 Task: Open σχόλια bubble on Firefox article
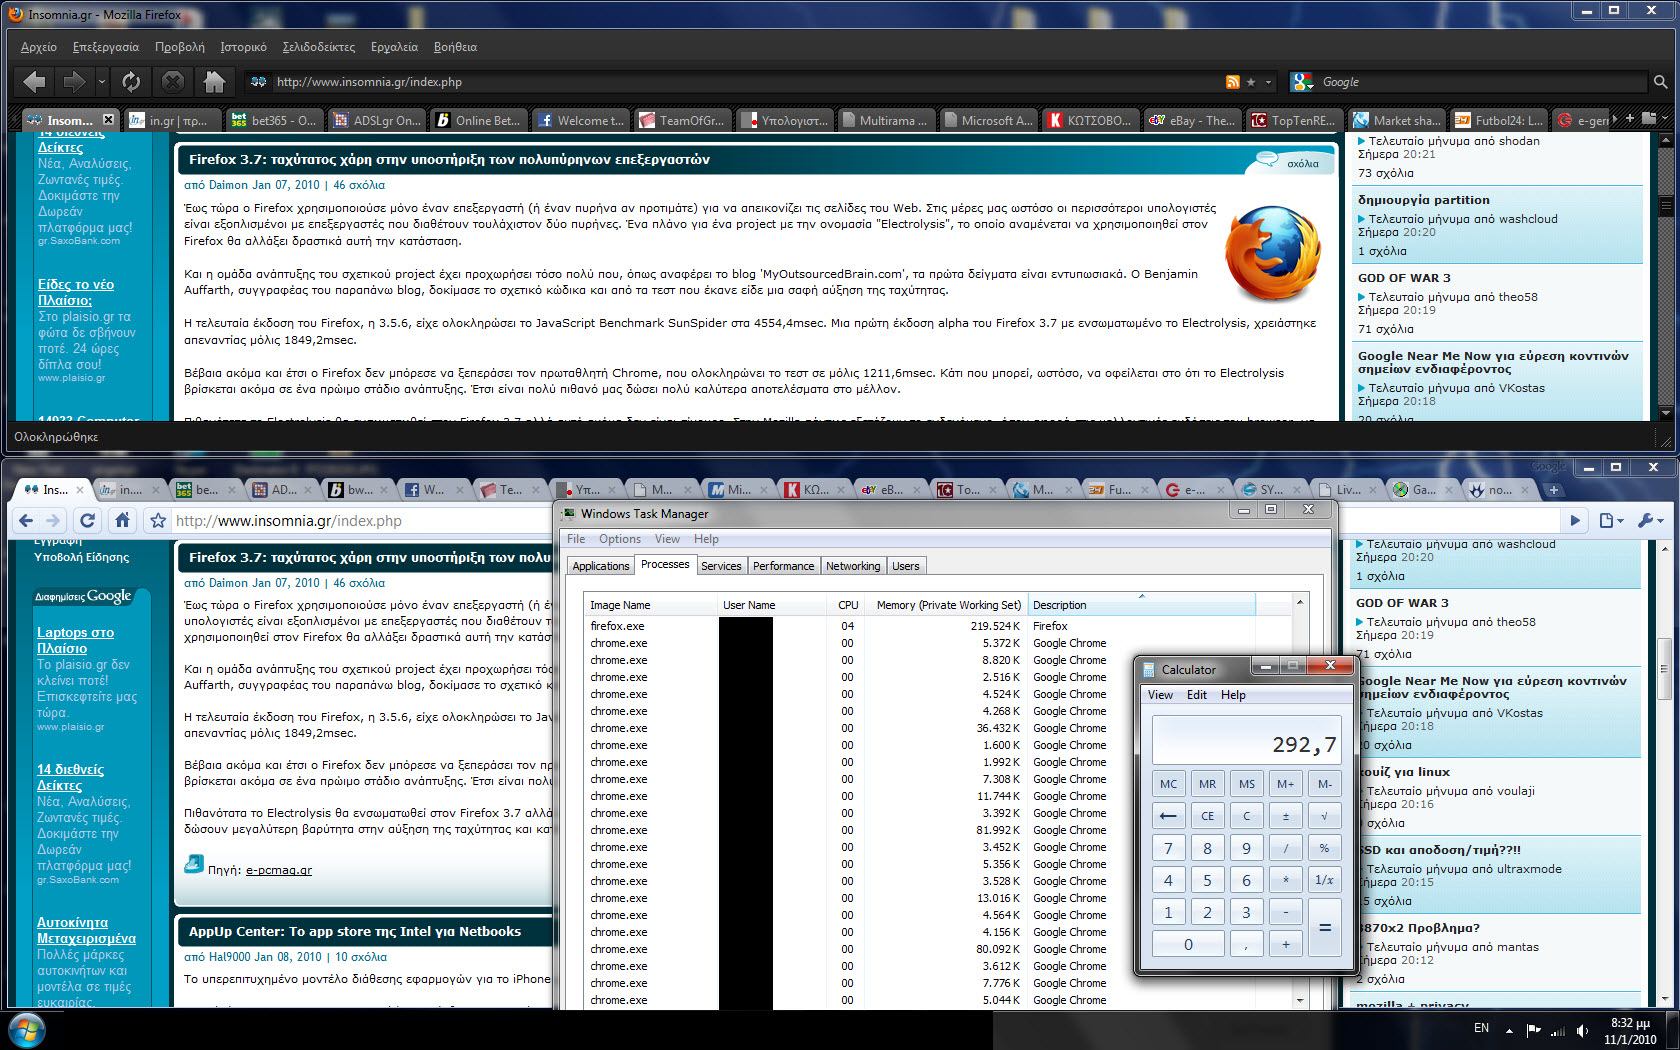[1290, 161]
